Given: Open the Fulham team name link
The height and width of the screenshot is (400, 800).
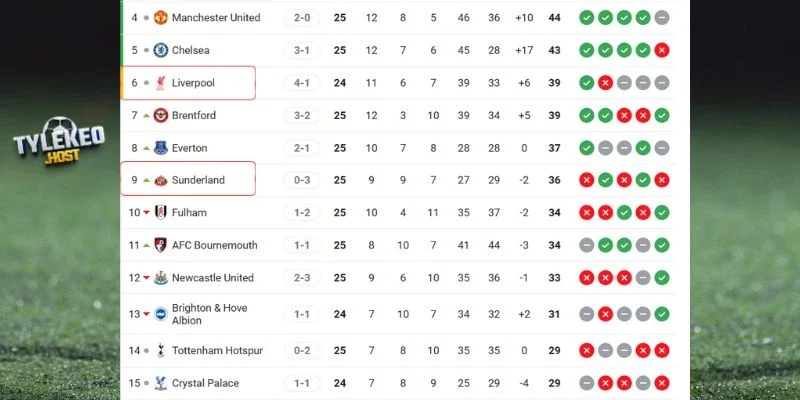Looking at the screenshot, I should pyautogui.click(x=189, y=212).
